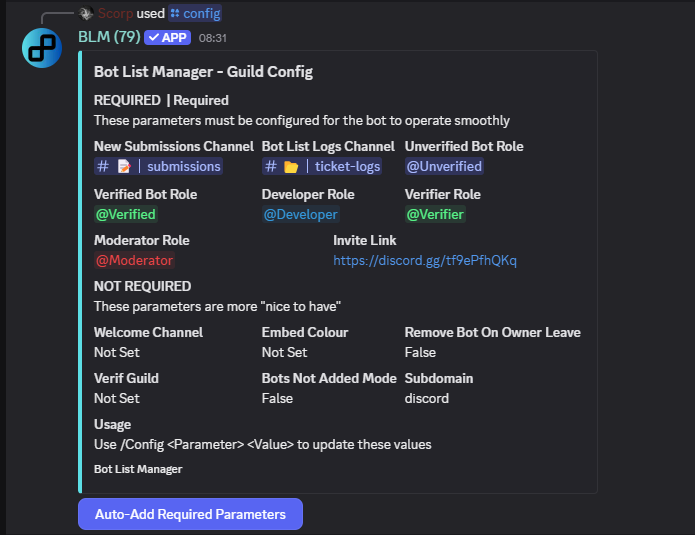The image size is (695, 535).
Task: Click the verified APP badge
Action: 168,38
